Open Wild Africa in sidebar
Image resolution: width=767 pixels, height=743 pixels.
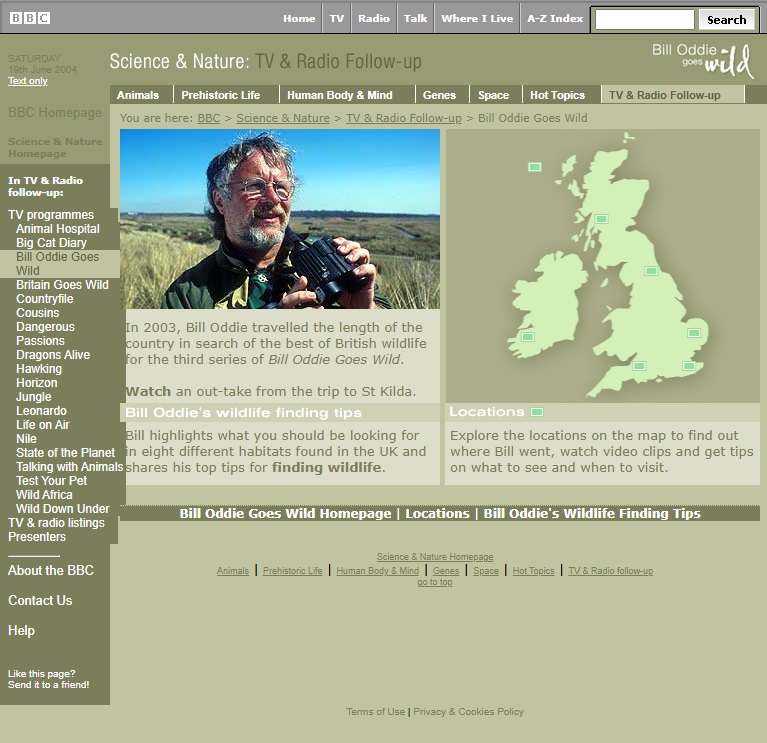[44, 495]
